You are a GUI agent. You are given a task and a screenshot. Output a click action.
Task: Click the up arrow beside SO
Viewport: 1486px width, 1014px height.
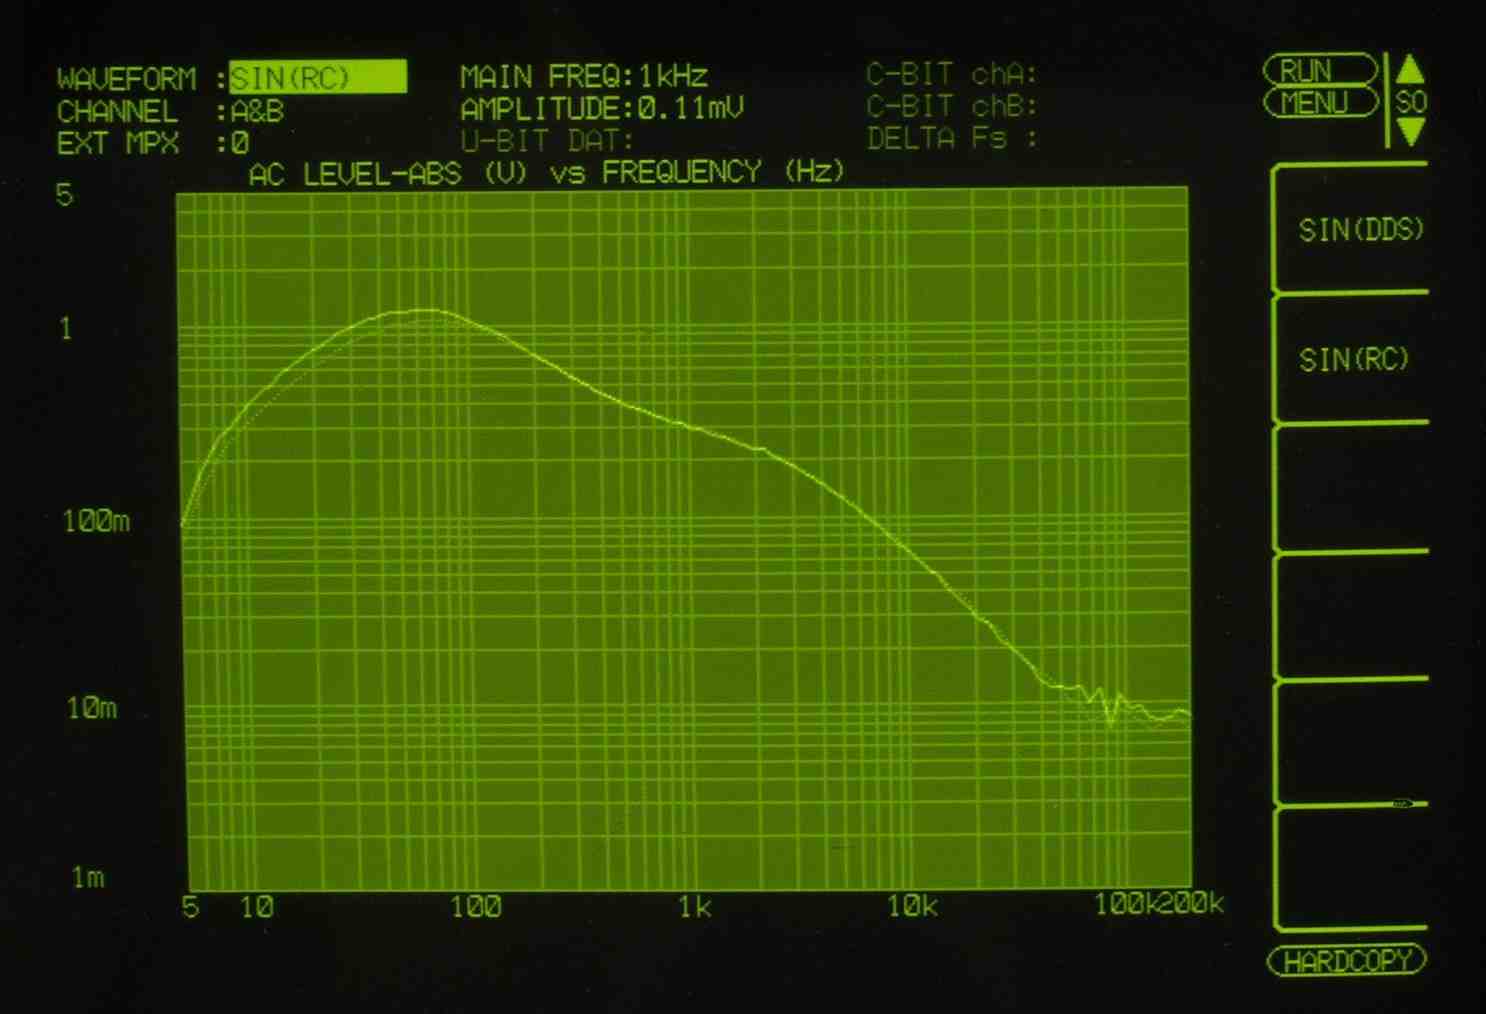pyautogui.click(x=1410, y=70)
